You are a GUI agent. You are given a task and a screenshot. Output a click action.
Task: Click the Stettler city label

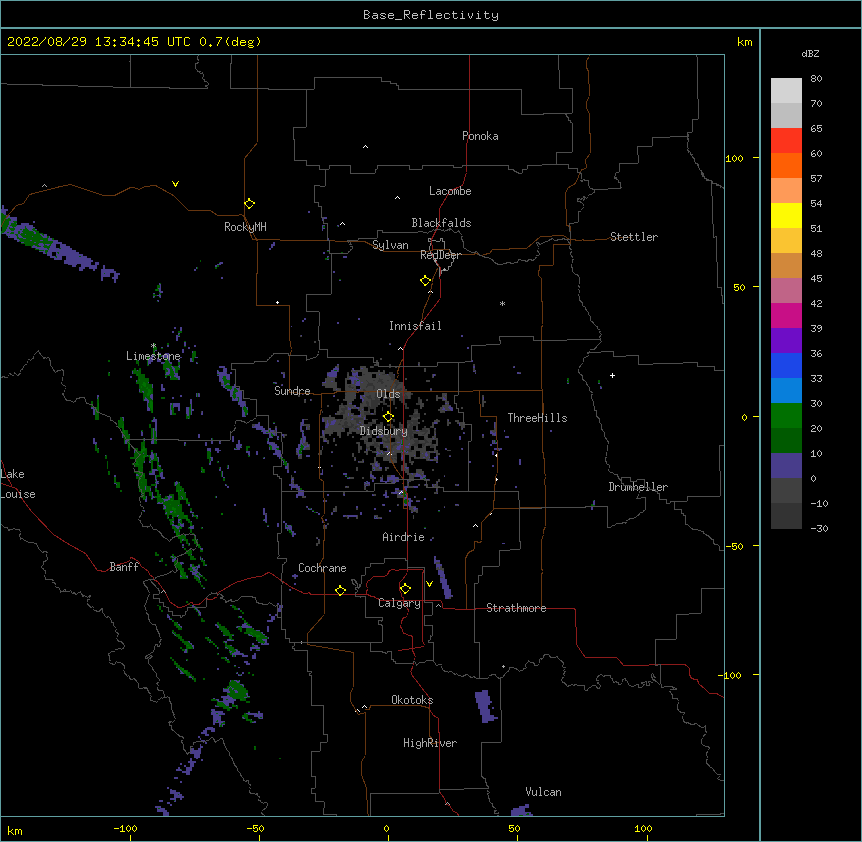click(634, 237)
